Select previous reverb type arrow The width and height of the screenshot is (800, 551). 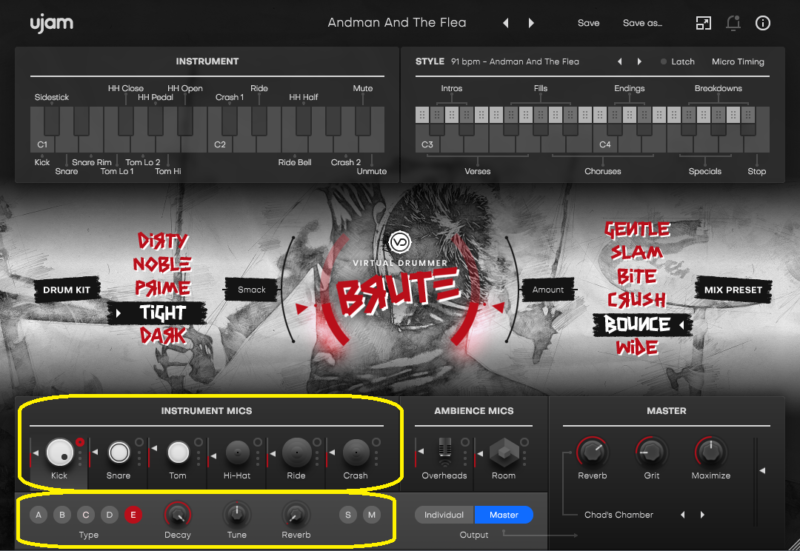coord(683,515)
